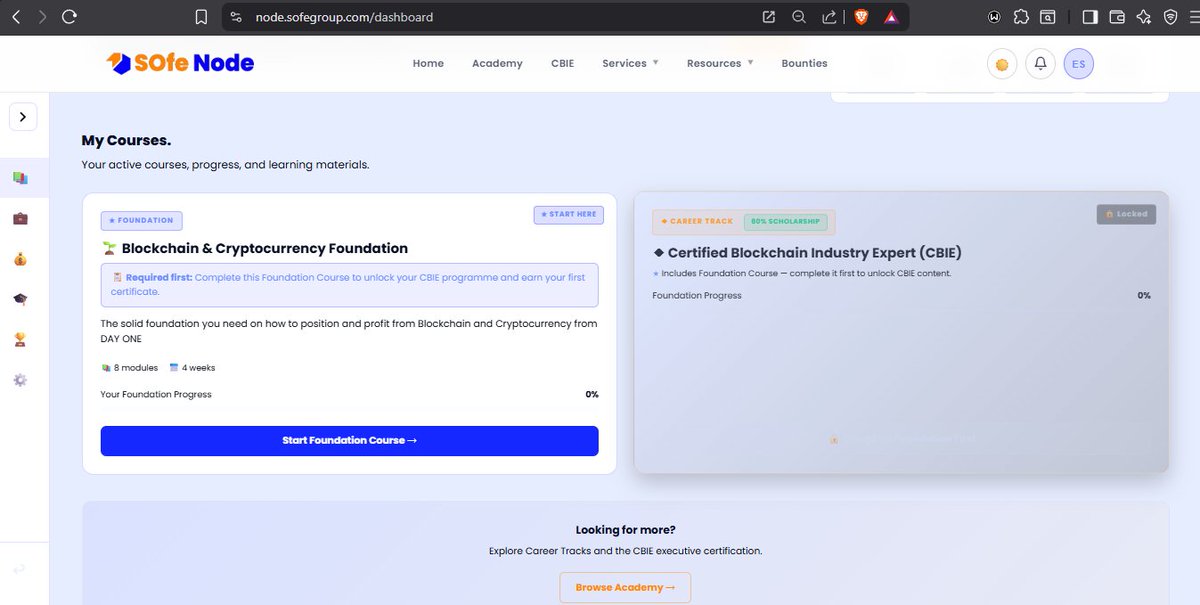Open the Brave VPN shield icon
Image resolution: width=1200 pixels, height=605 pixels.
1170,17
